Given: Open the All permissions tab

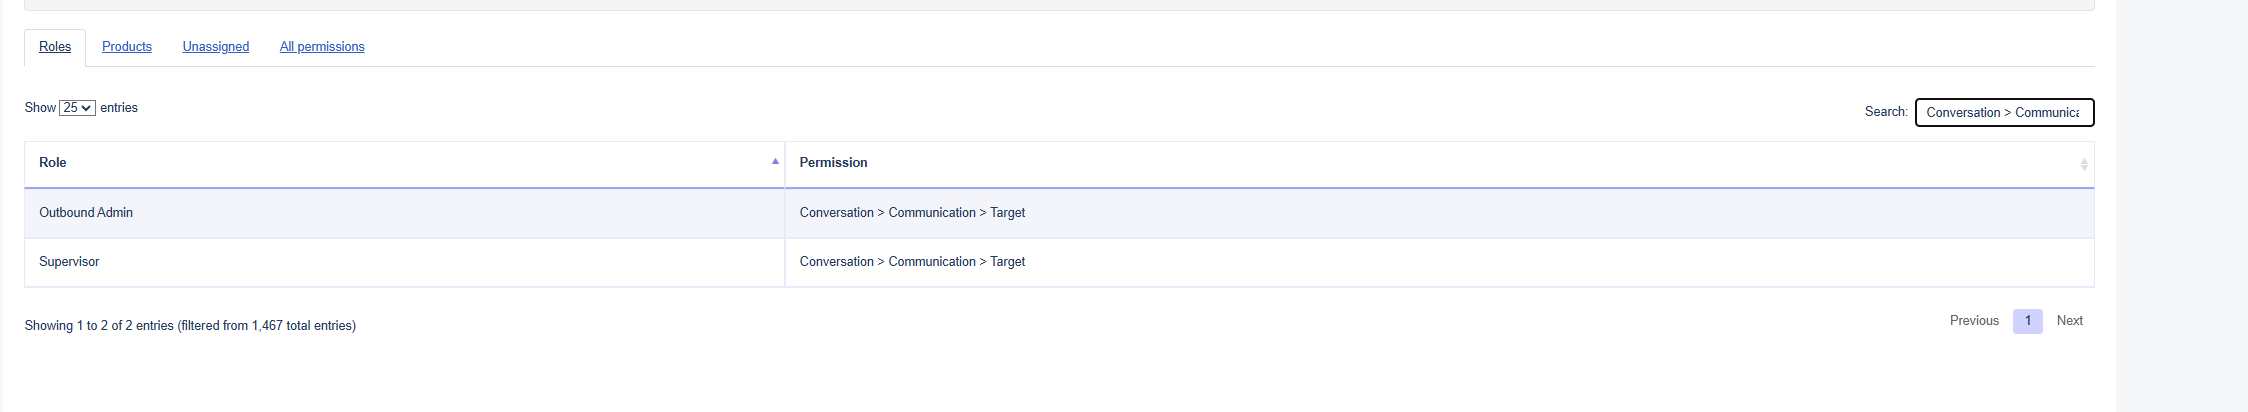Looking at the screenshot, I should coord(322,47).
